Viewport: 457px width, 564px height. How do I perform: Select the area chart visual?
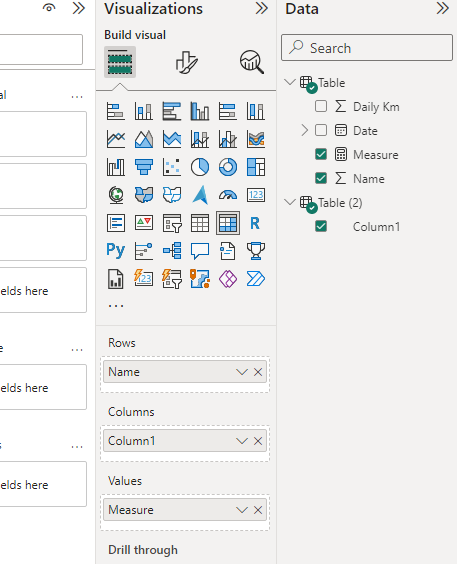point(144,139)
